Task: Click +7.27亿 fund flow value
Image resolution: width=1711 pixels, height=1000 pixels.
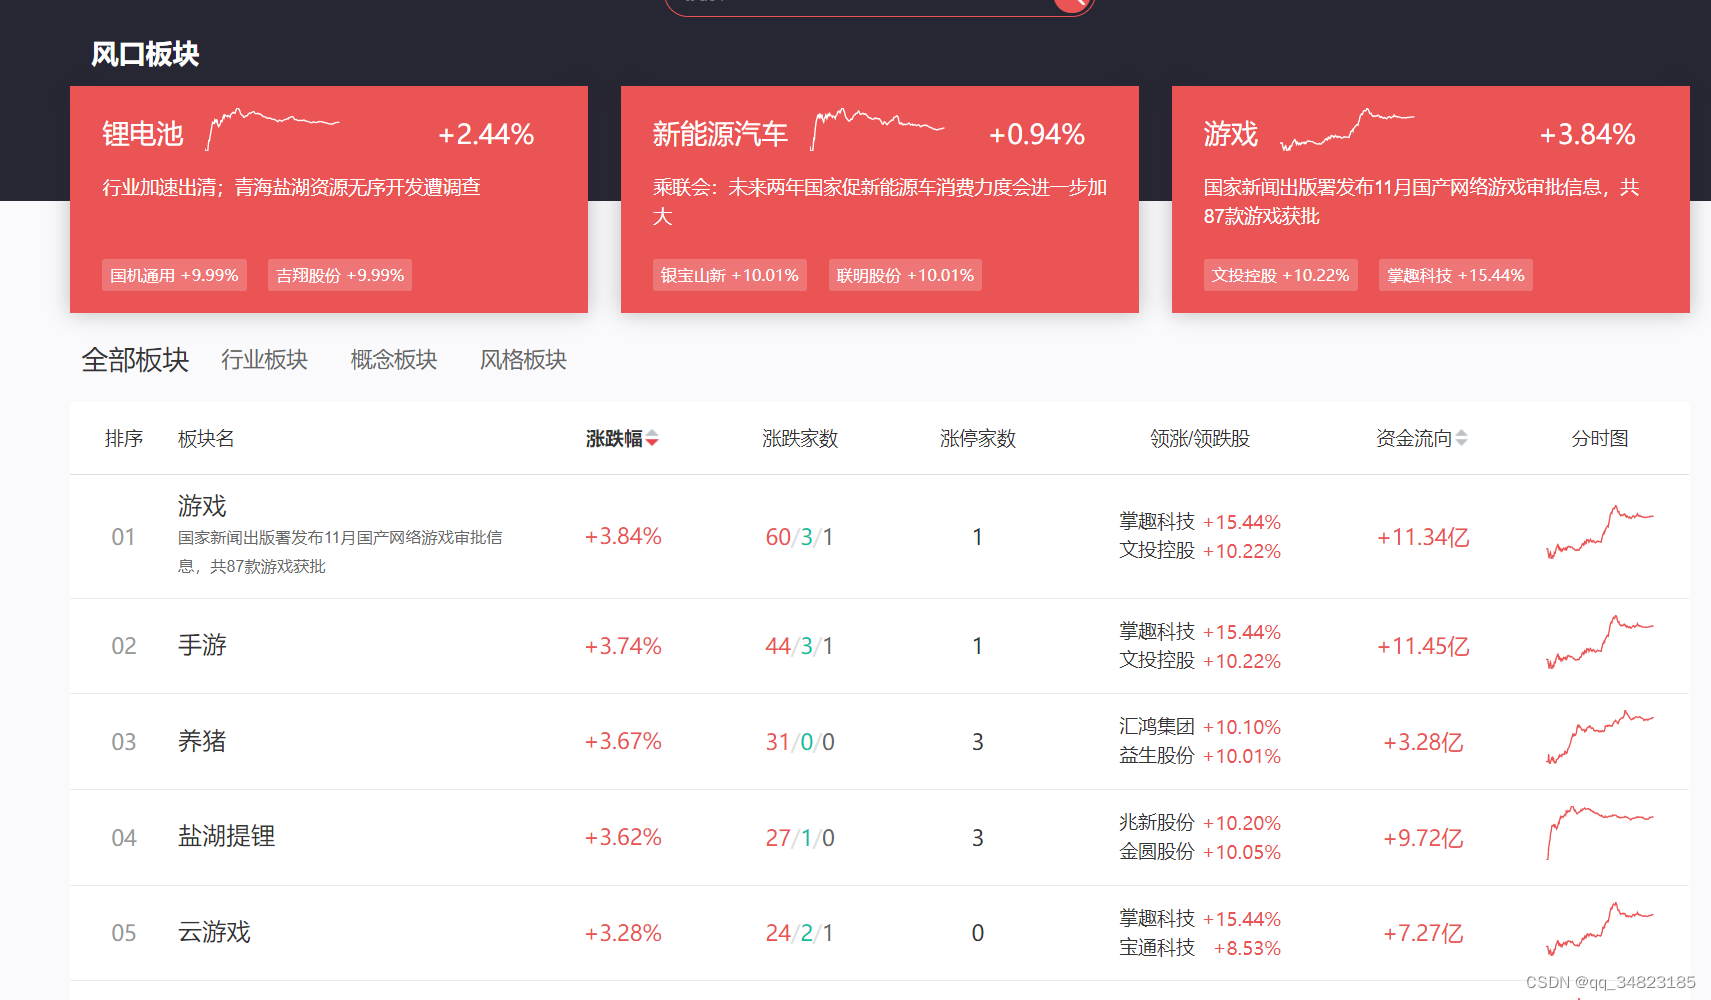Action: tap(1423, 933)
